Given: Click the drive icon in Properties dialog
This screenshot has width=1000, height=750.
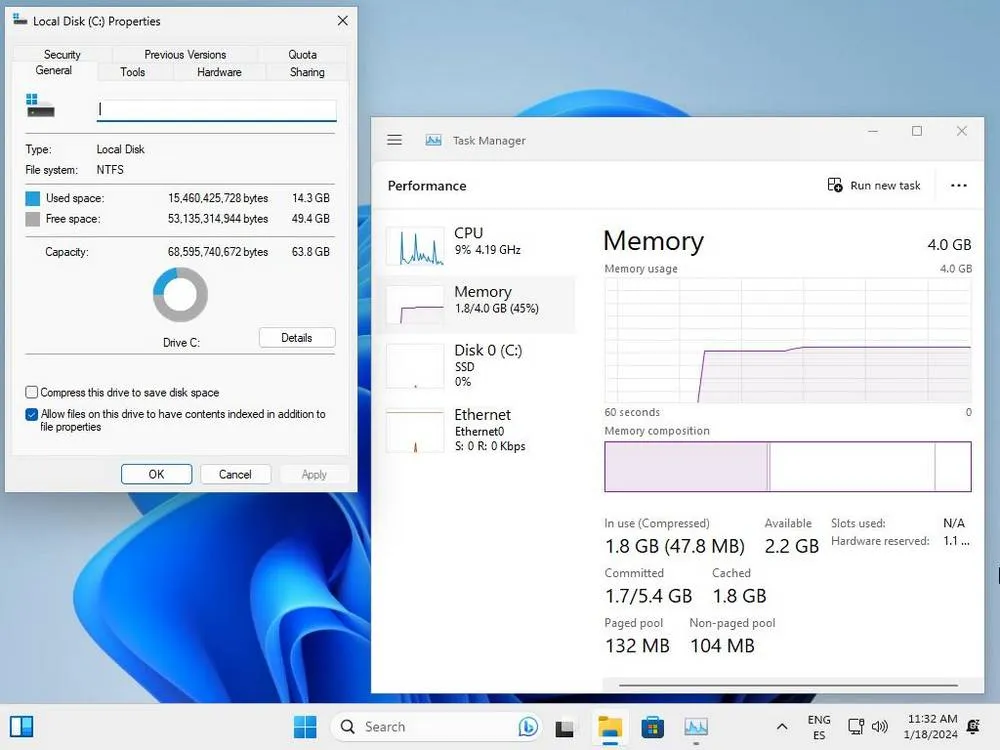Looking at the screenshot, I should click(x=40, y=106).
